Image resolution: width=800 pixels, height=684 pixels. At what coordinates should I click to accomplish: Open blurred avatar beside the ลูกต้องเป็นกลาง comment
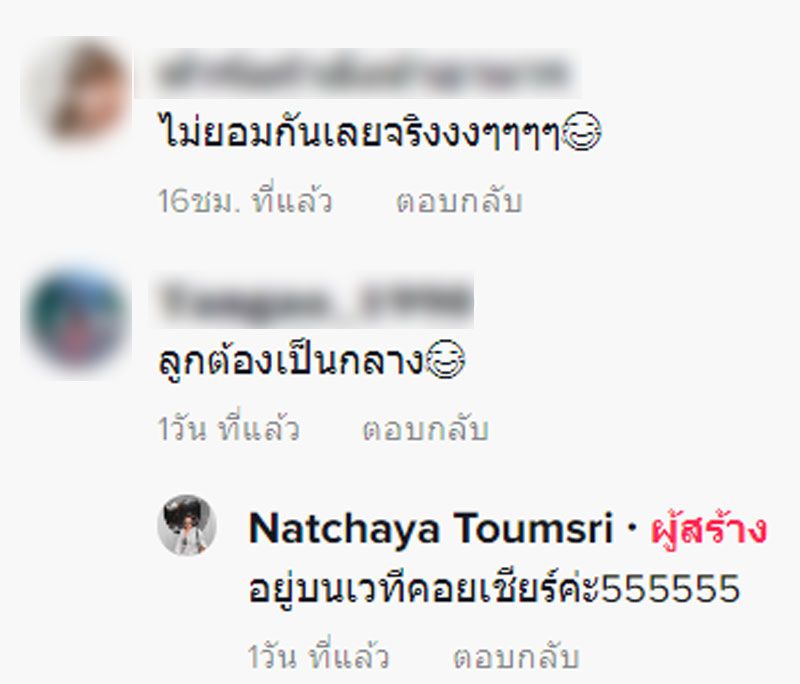click(x=77, y=322)
